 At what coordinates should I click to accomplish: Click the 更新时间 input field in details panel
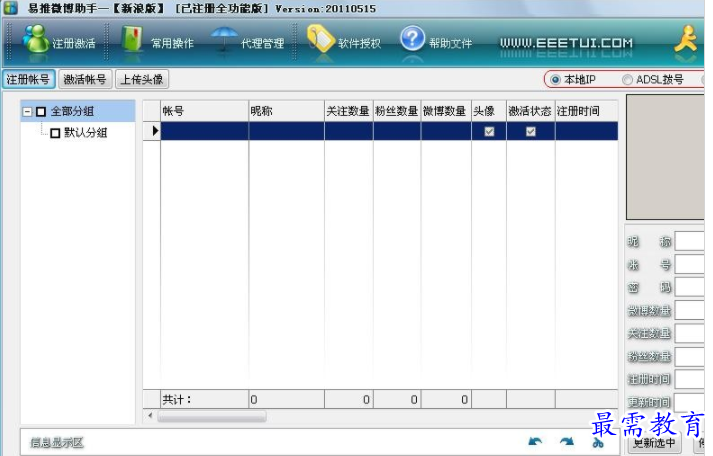coord(690,402)
